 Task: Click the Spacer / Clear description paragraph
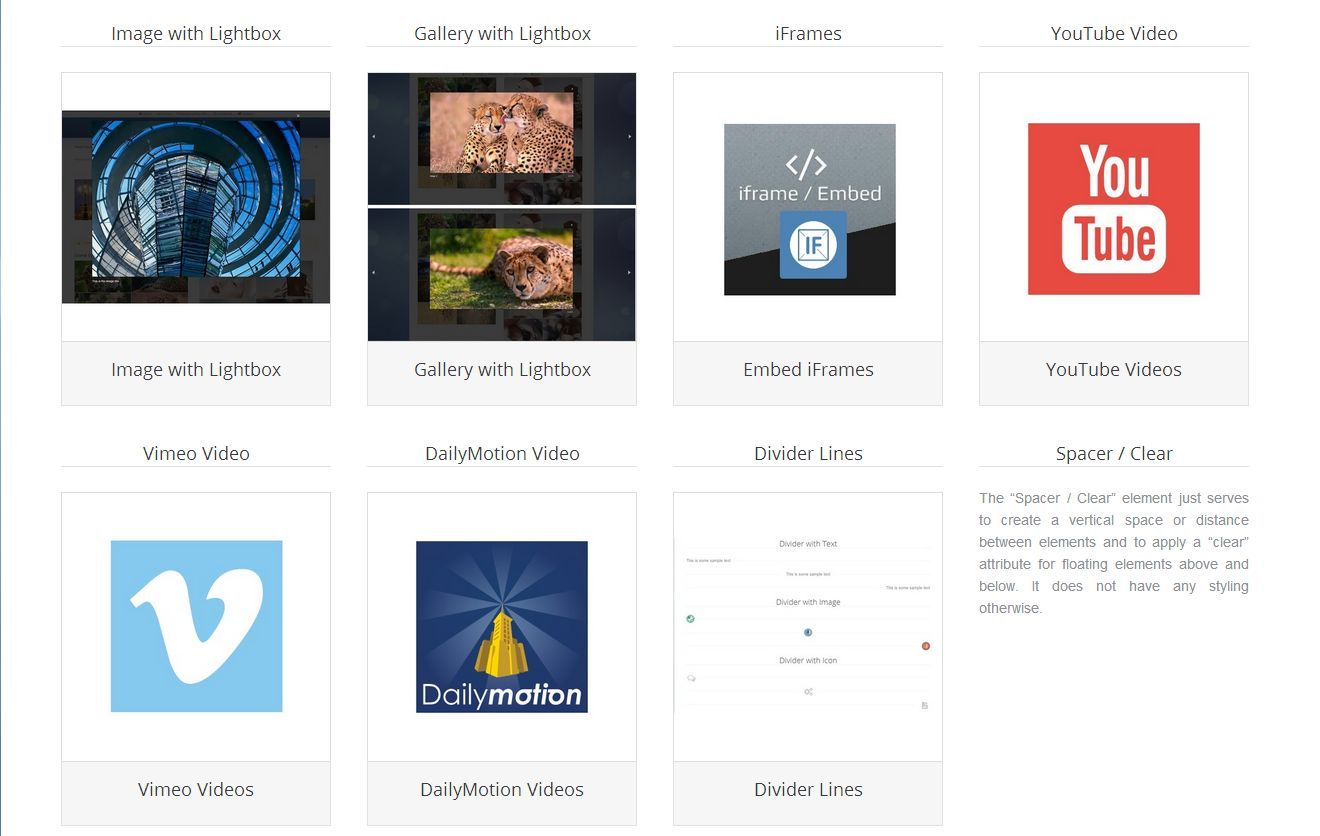pyautogui.click(x=1114, y=553)
